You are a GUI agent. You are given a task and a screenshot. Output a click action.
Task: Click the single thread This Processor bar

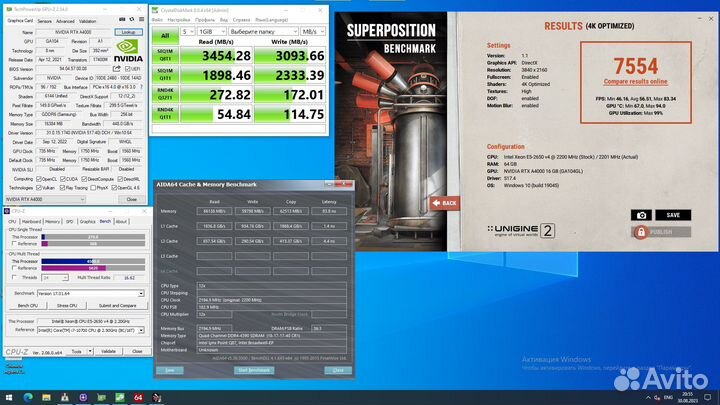pos(93,237)
